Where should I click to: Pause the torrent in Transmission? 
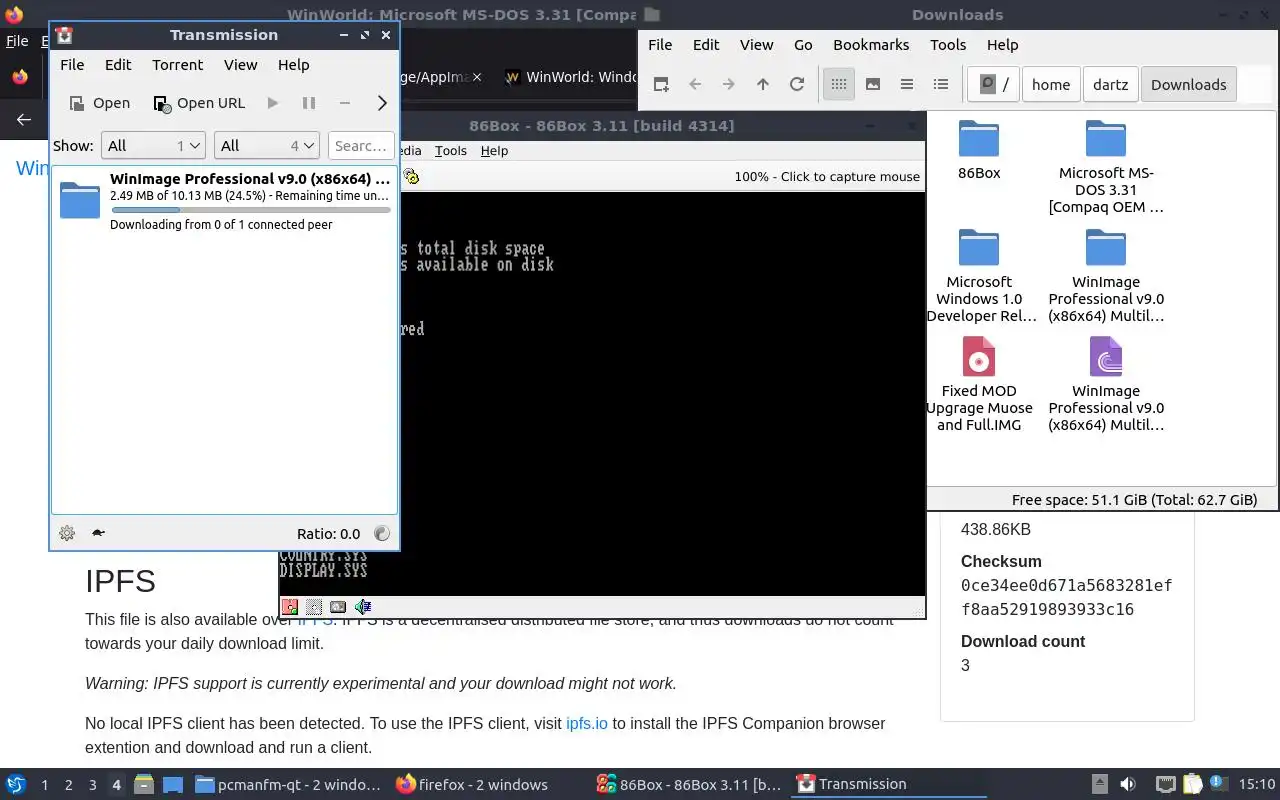point(309,103)
